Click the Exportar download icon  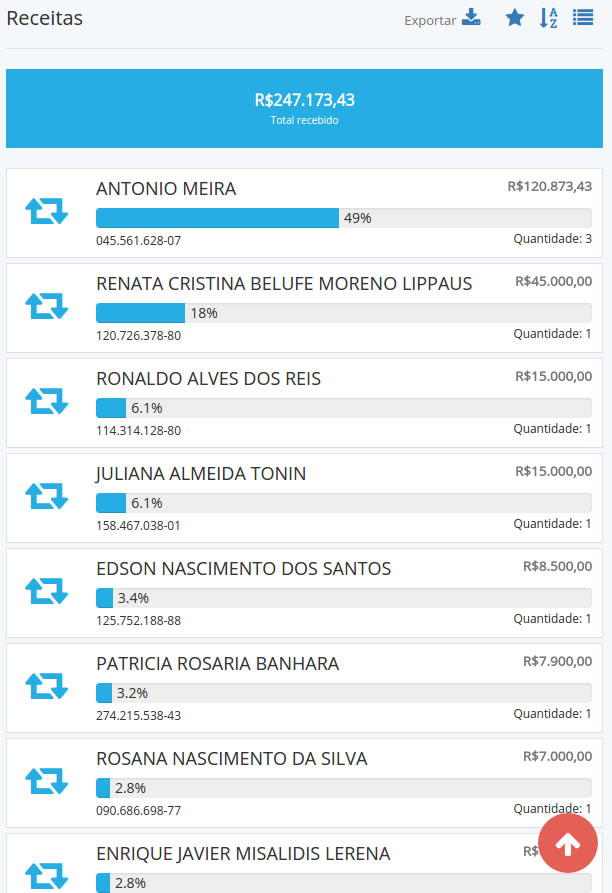coord(471,18)
